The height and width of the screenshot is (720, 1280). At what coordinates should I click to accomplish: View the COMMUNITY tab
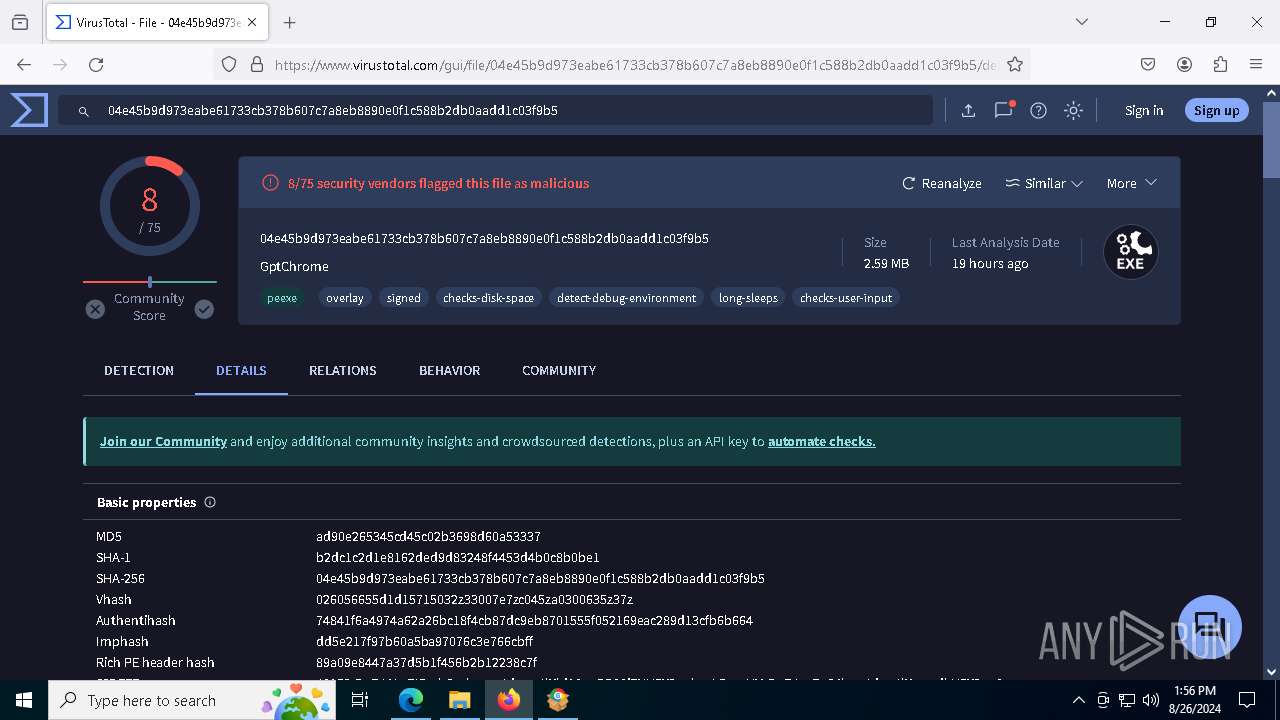tap(559, 370)
